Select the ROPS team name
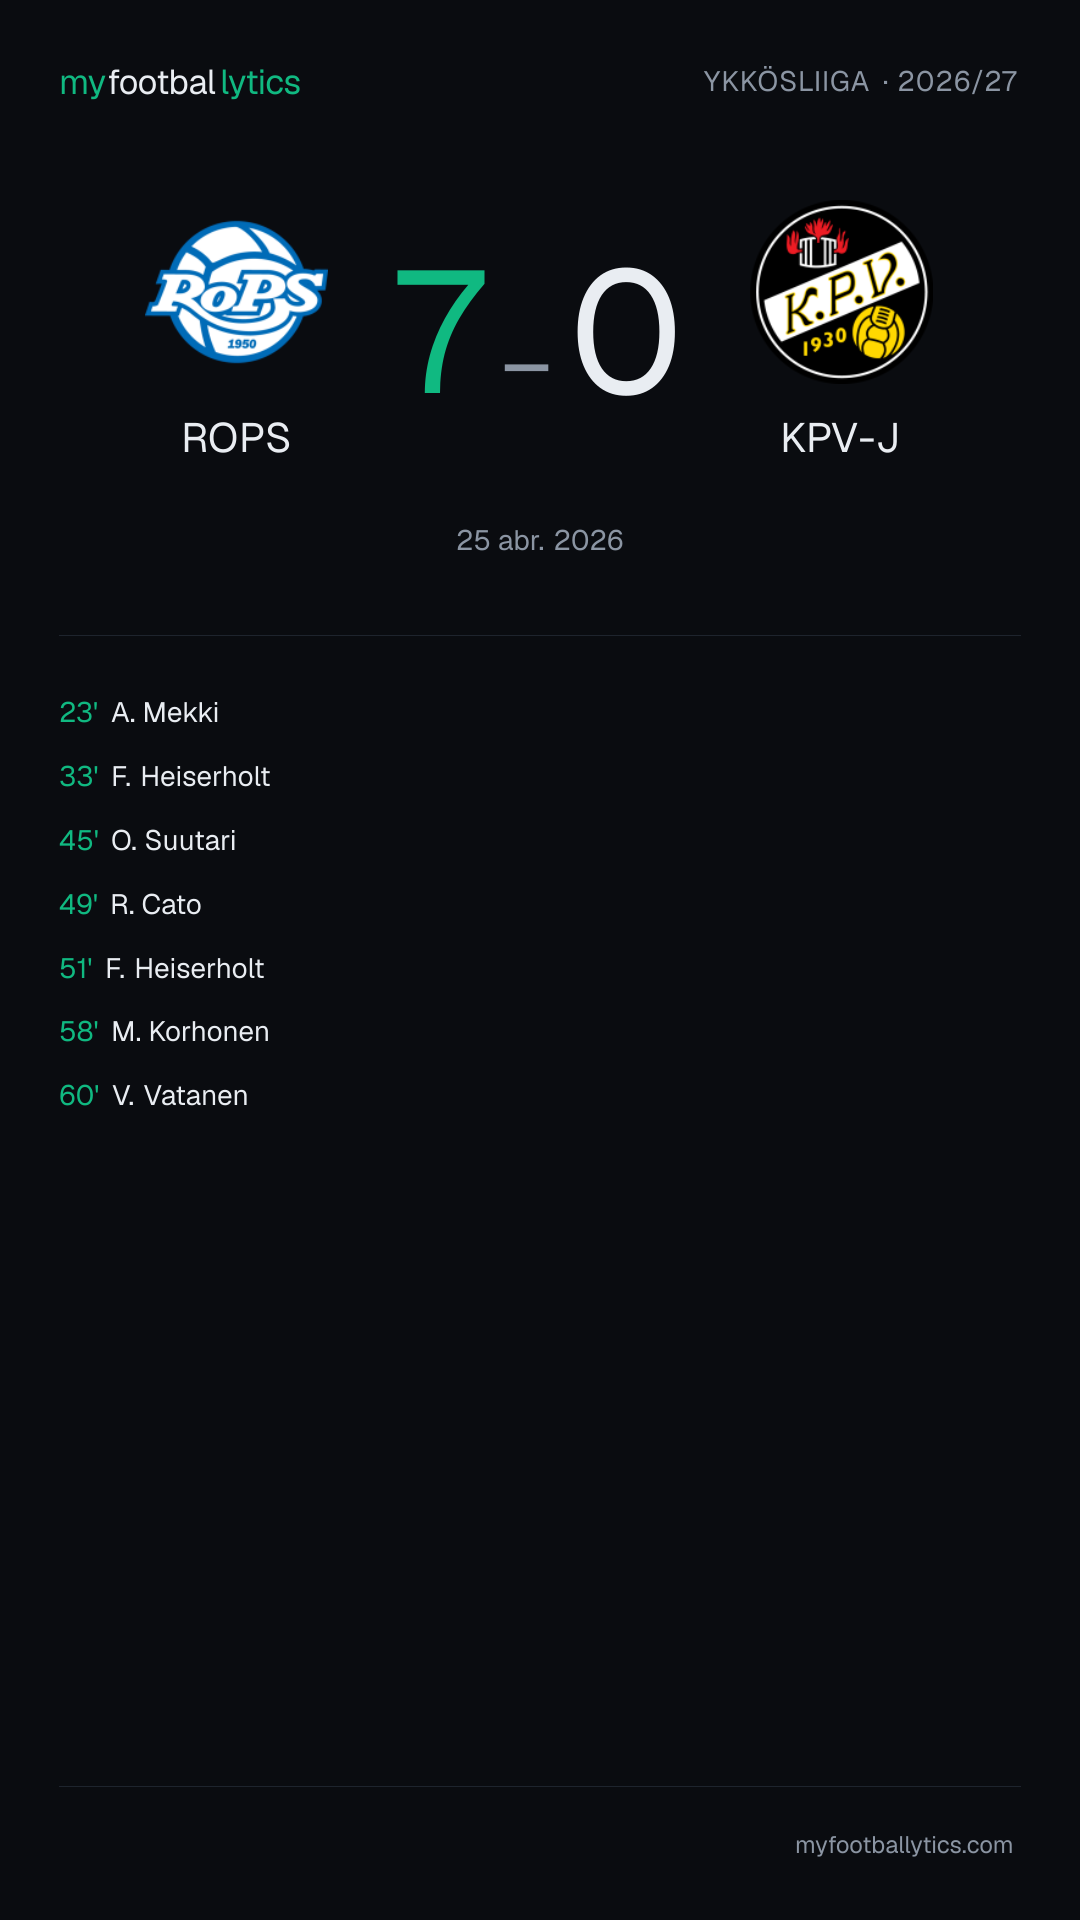The image size is (1080, 1920). (x=236, y=438)
